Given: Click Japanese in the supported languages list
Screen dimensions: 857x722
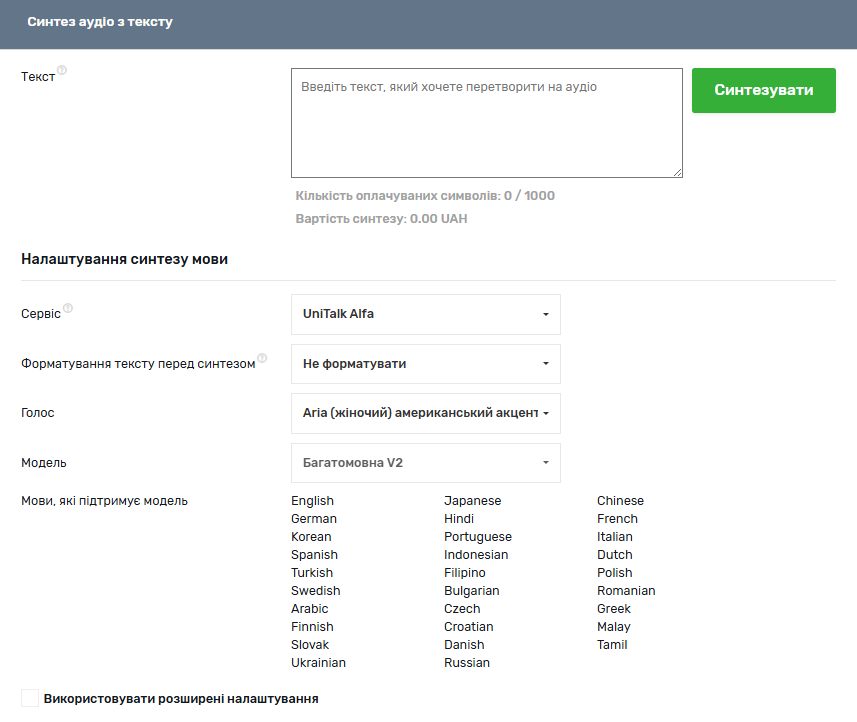Looking at the screenshot, I should 472,501.
